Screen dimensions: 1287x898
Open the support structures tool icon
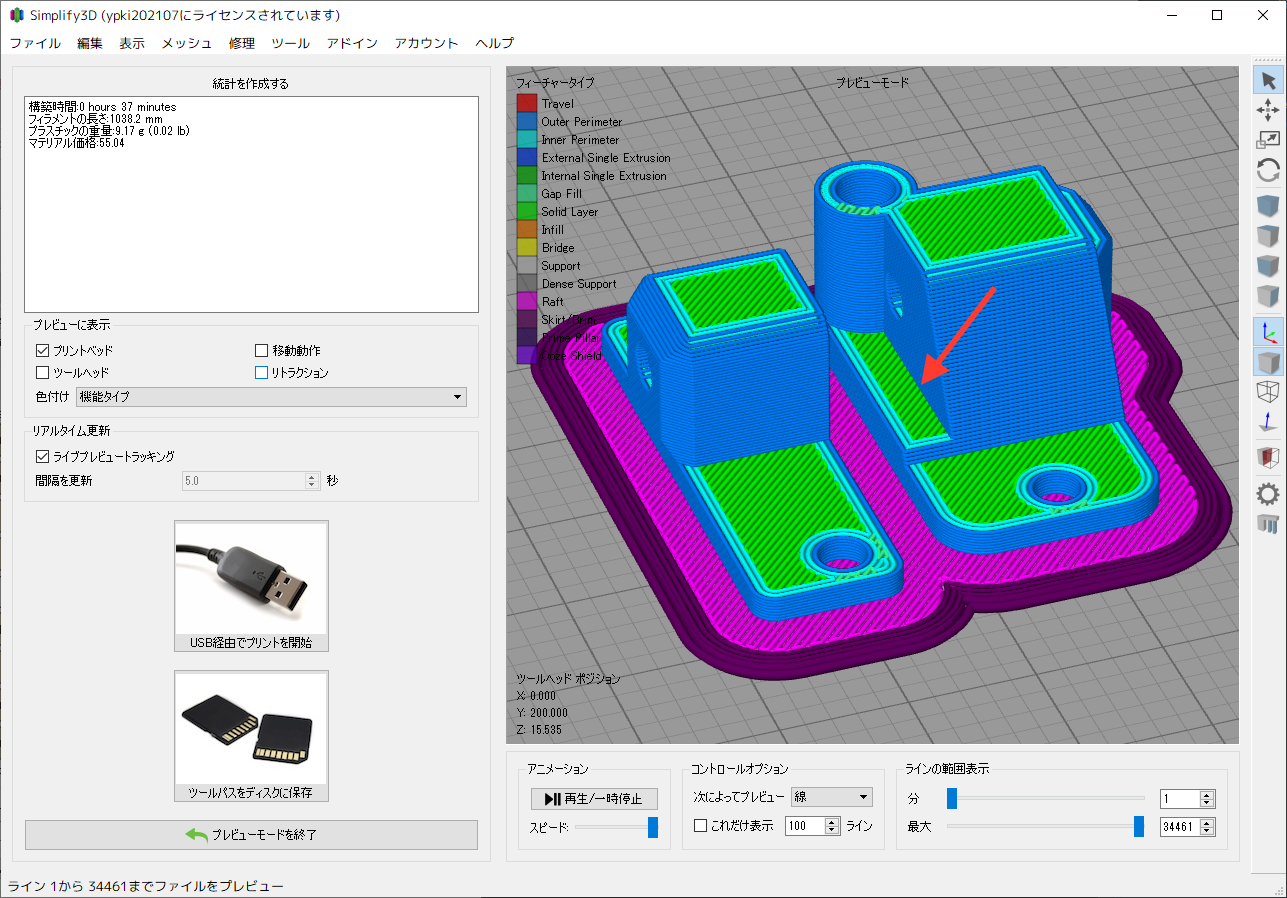point(1268,522)
